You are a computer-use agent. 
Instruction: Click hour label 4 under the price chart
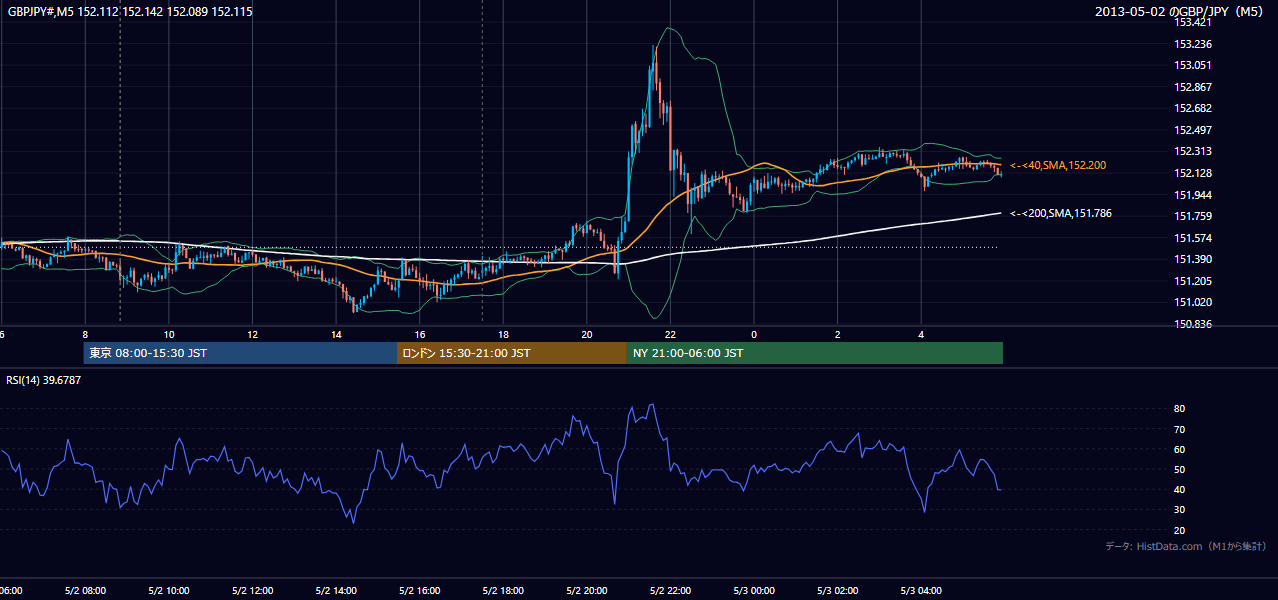tap(921, 334)
